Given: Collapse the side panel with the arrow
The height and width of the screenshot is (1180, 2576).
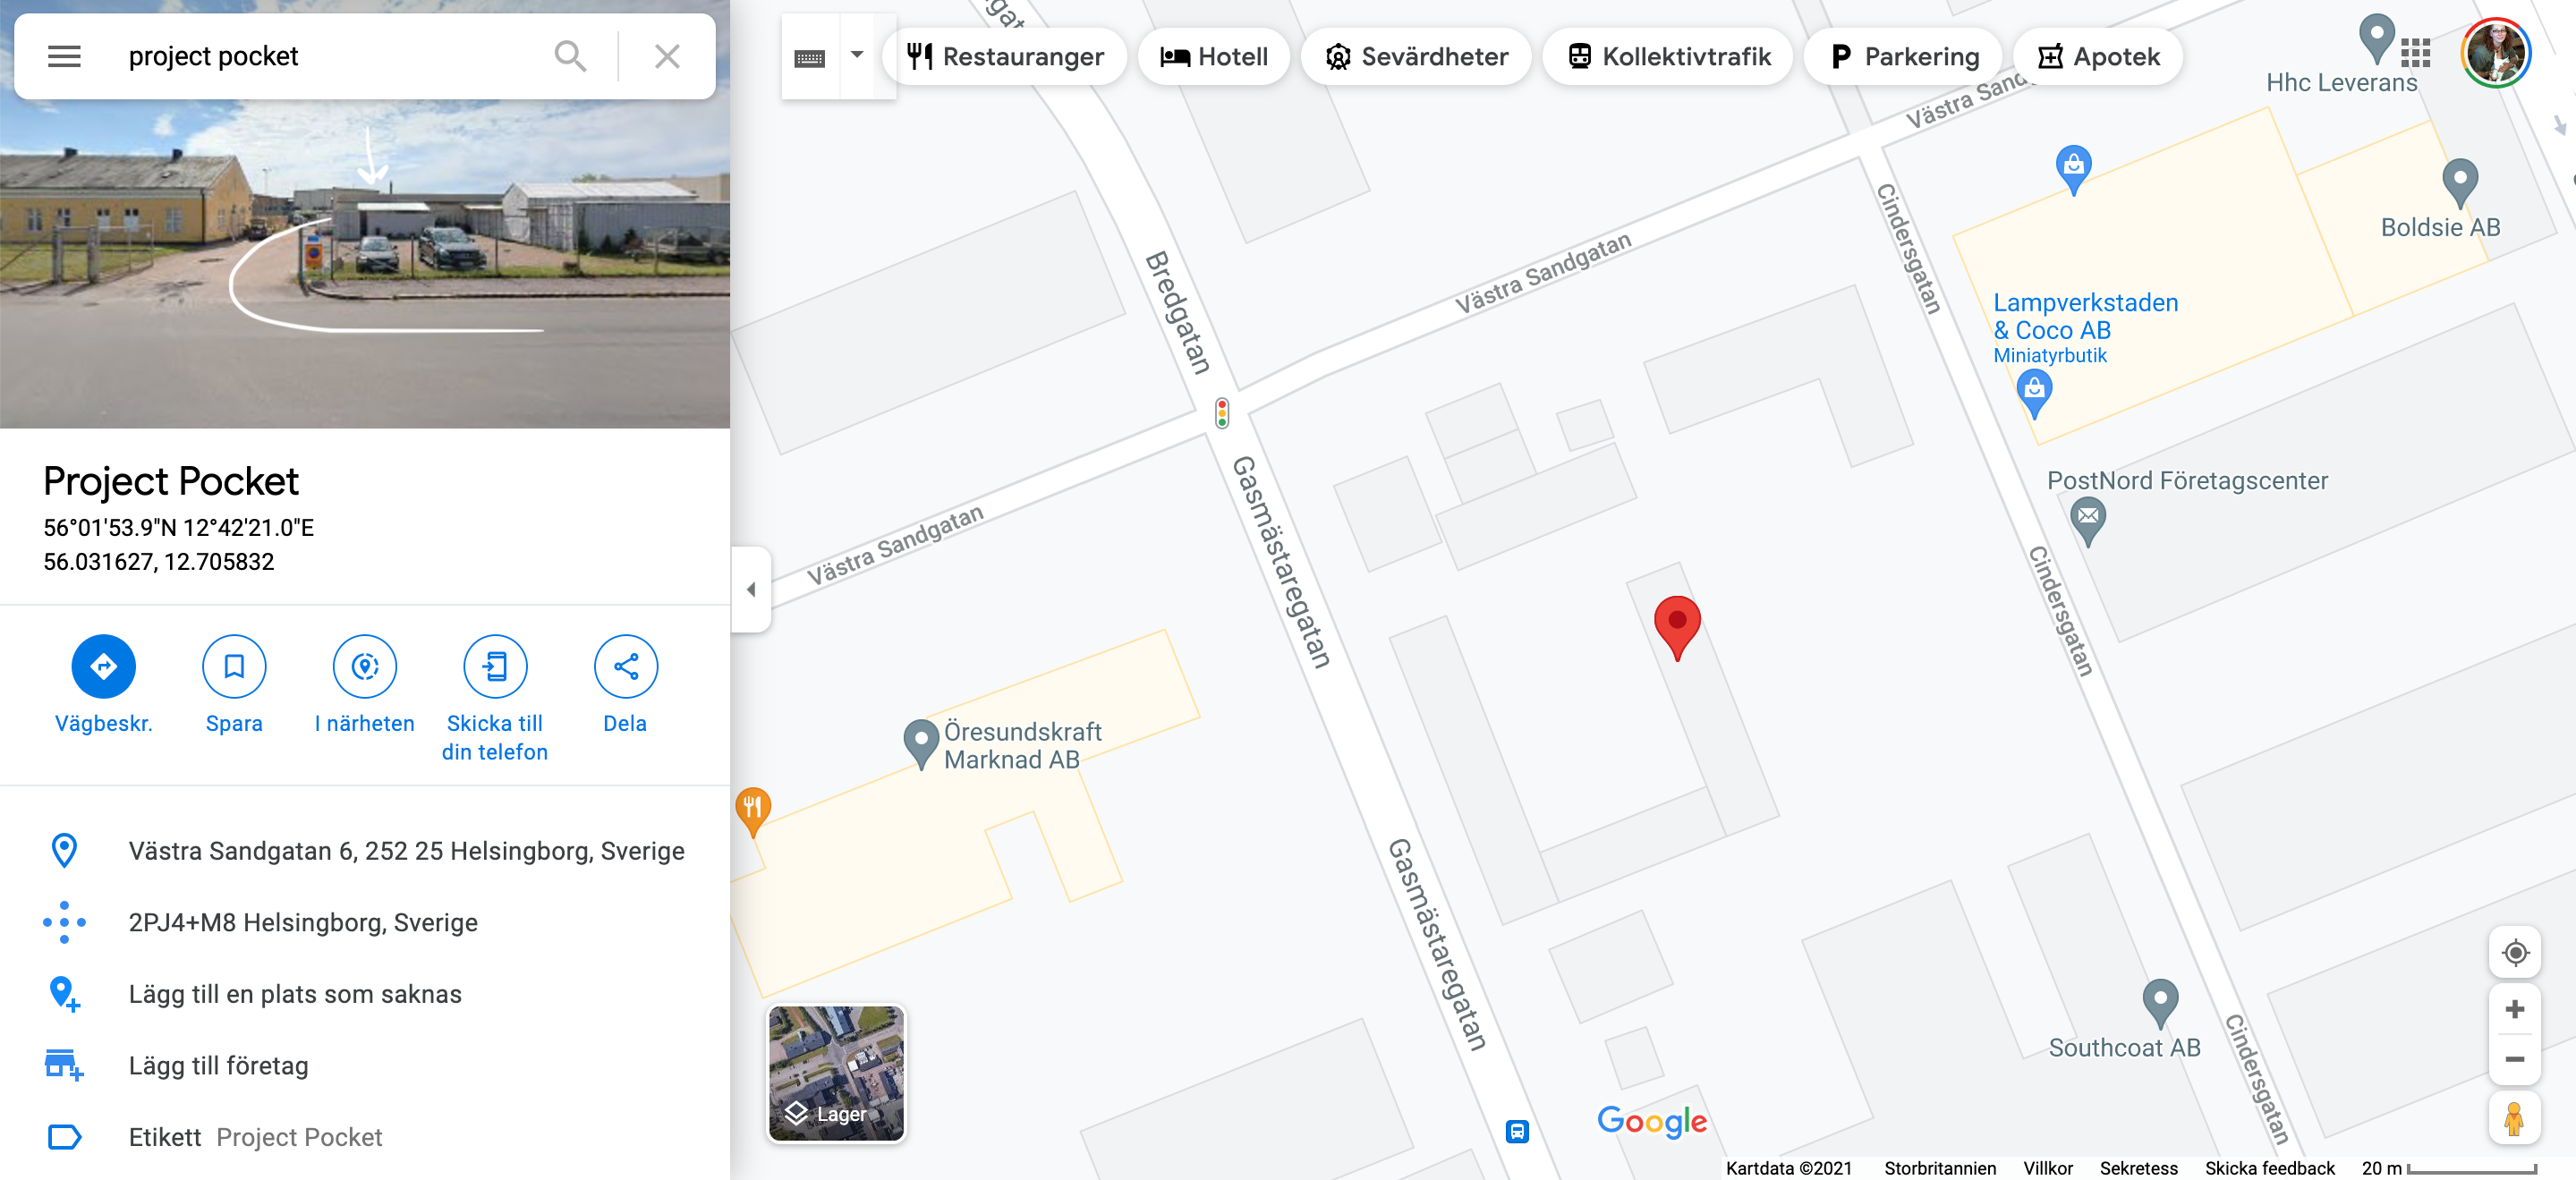Looking at the screenshot, I should click(x=751, y=589).
